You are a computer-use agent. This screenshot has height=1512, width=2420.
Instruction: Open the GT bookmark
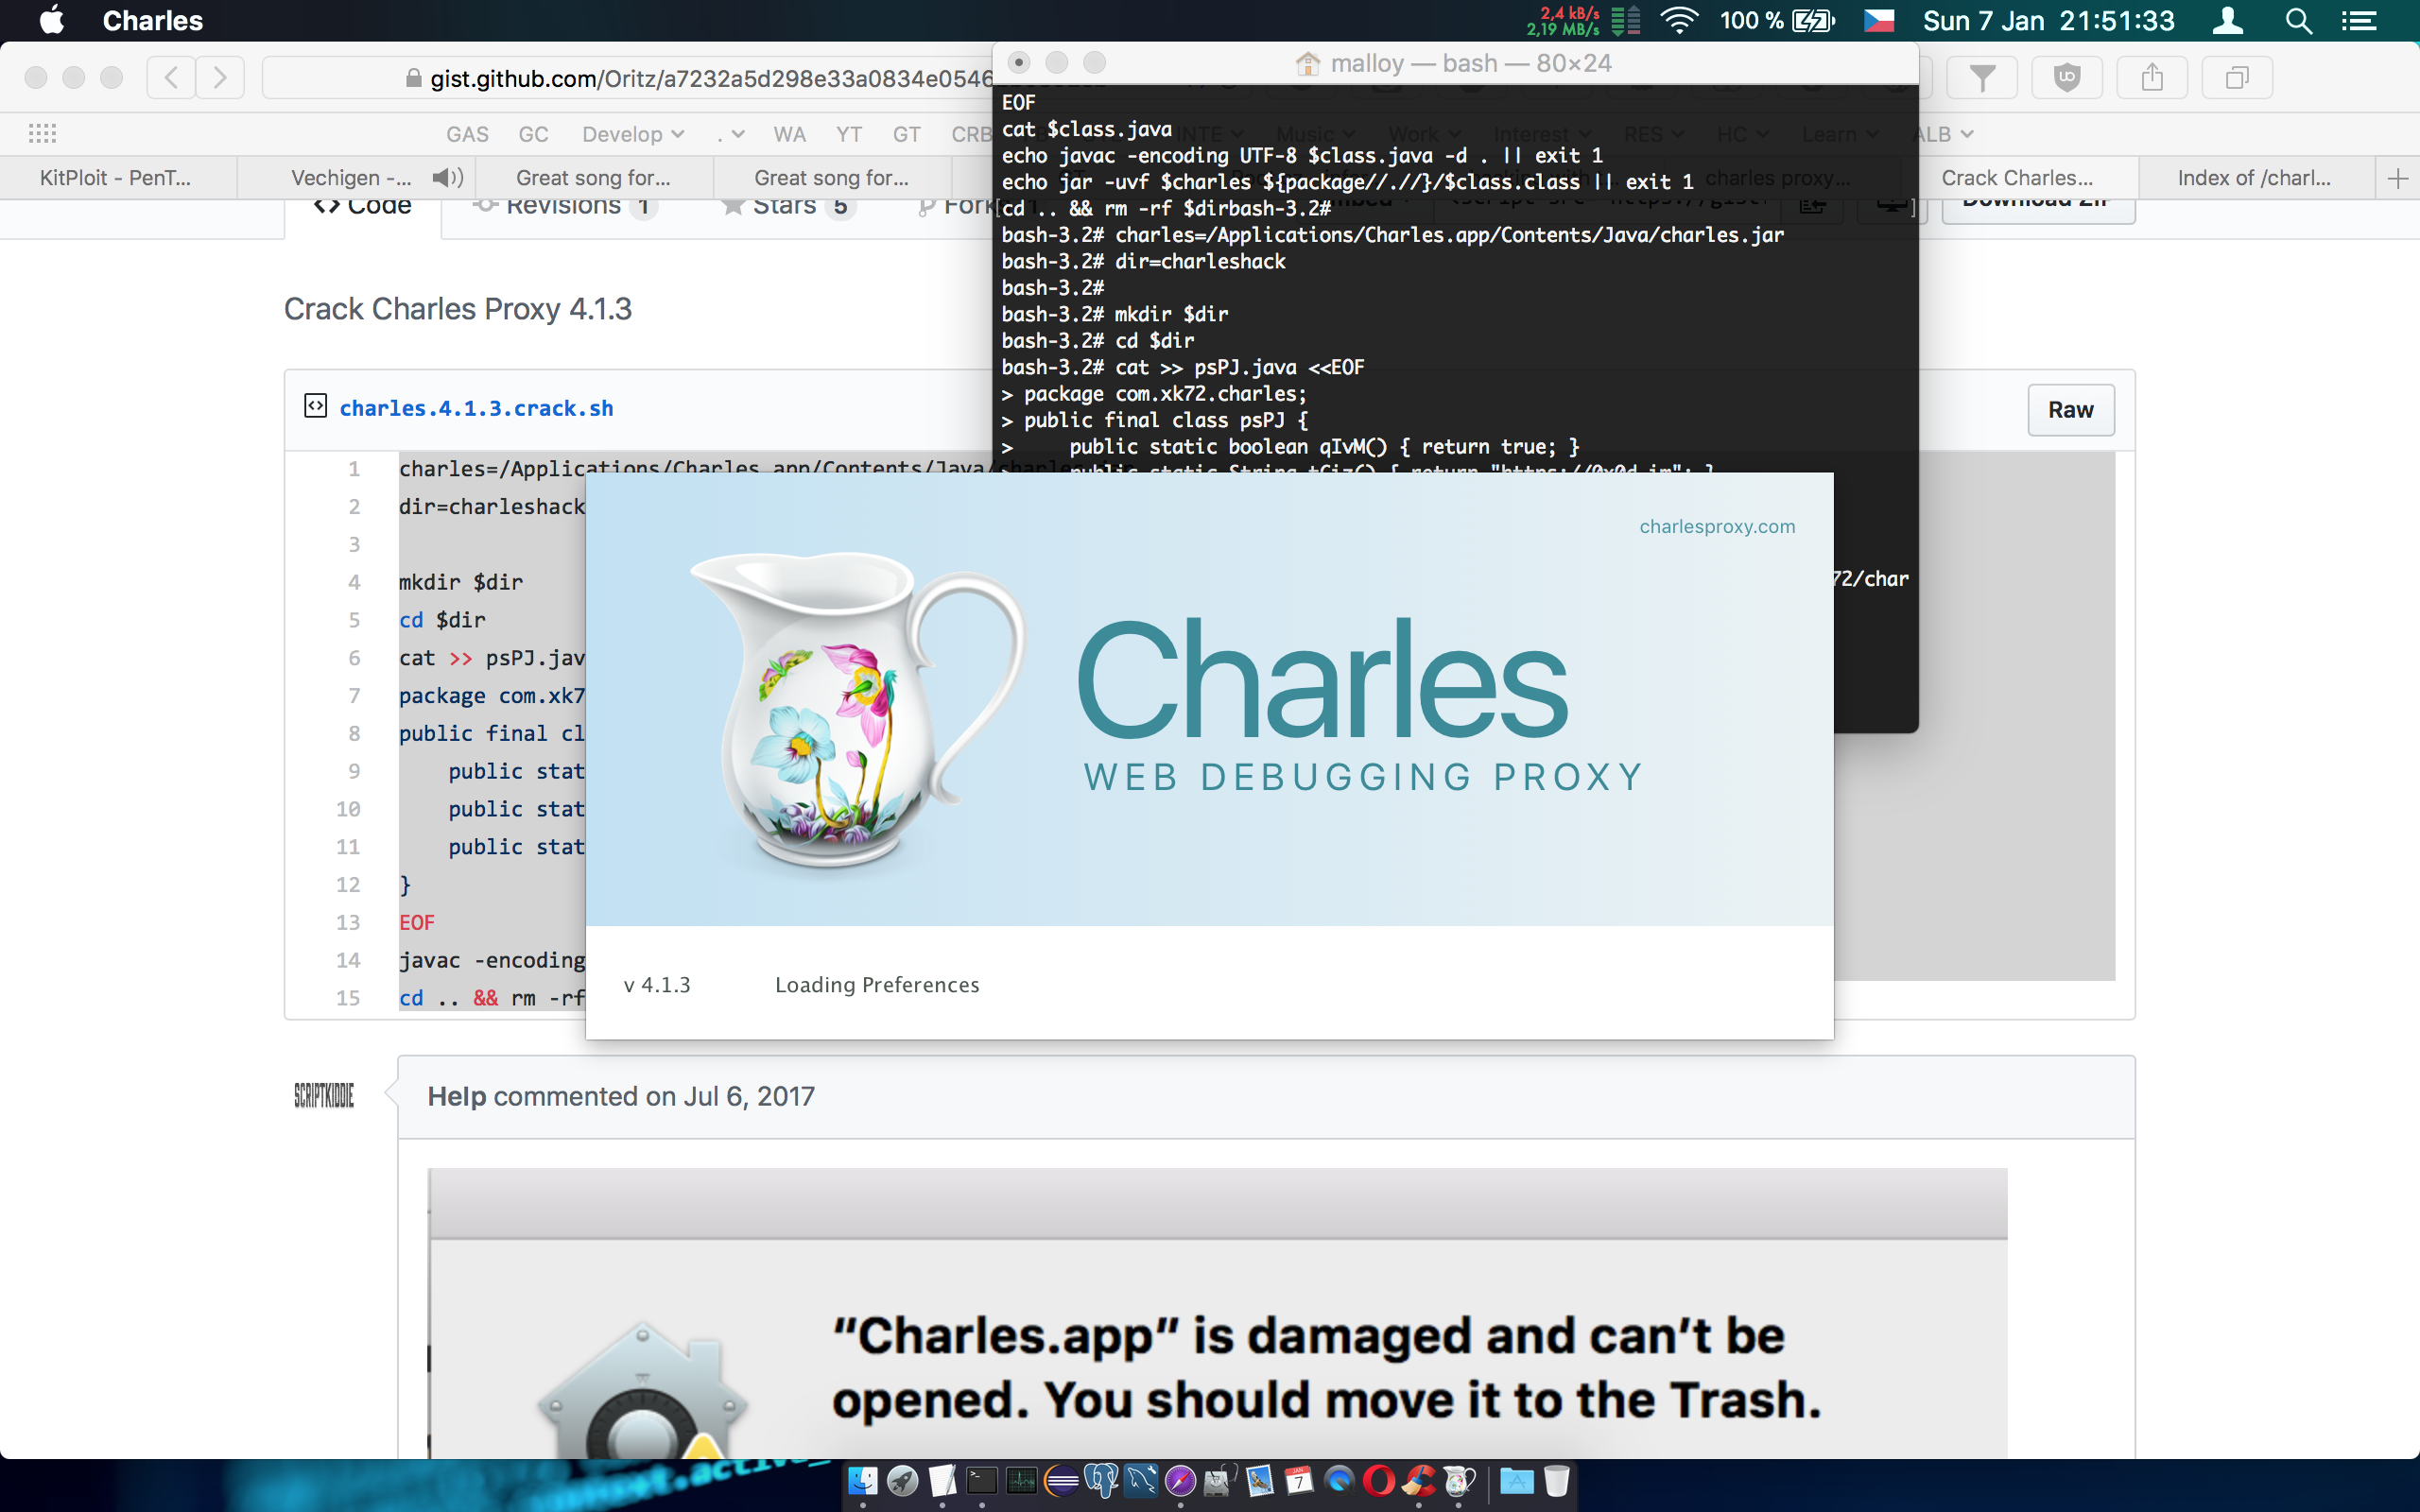coord(907,134)
